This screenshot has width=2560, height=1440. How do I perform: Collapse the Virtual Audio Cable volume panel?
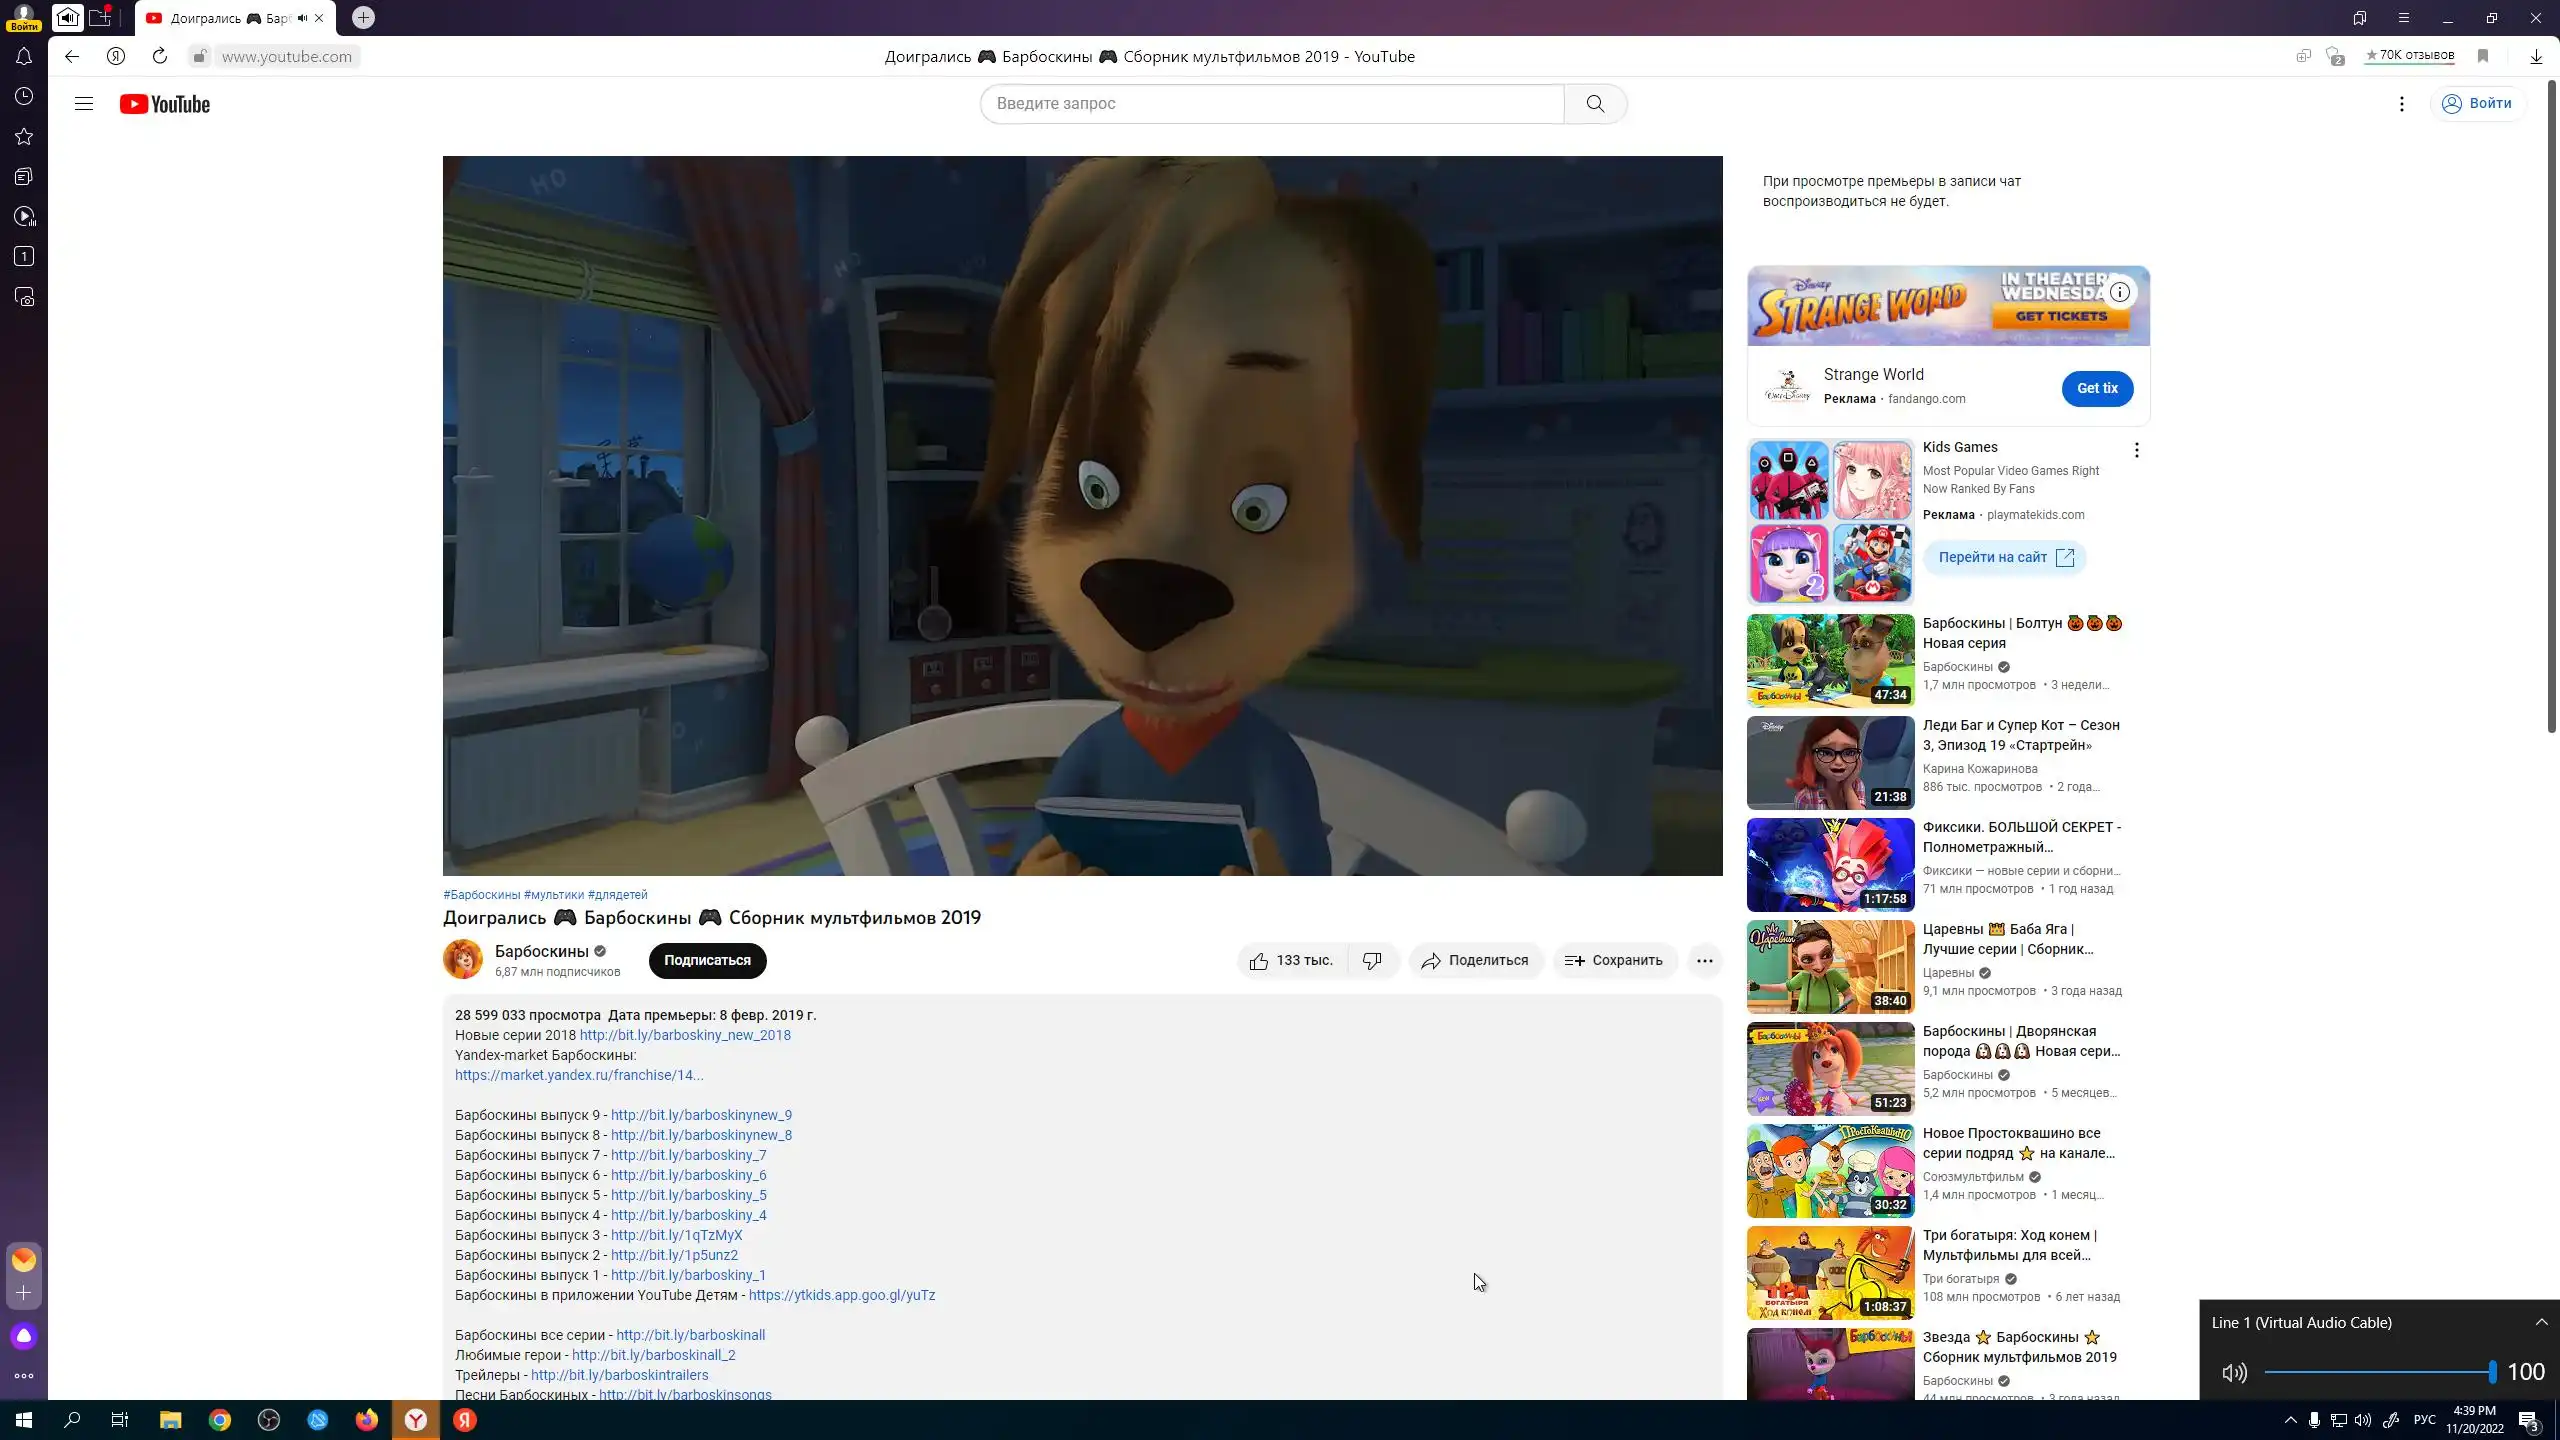coord(2541,1322)
